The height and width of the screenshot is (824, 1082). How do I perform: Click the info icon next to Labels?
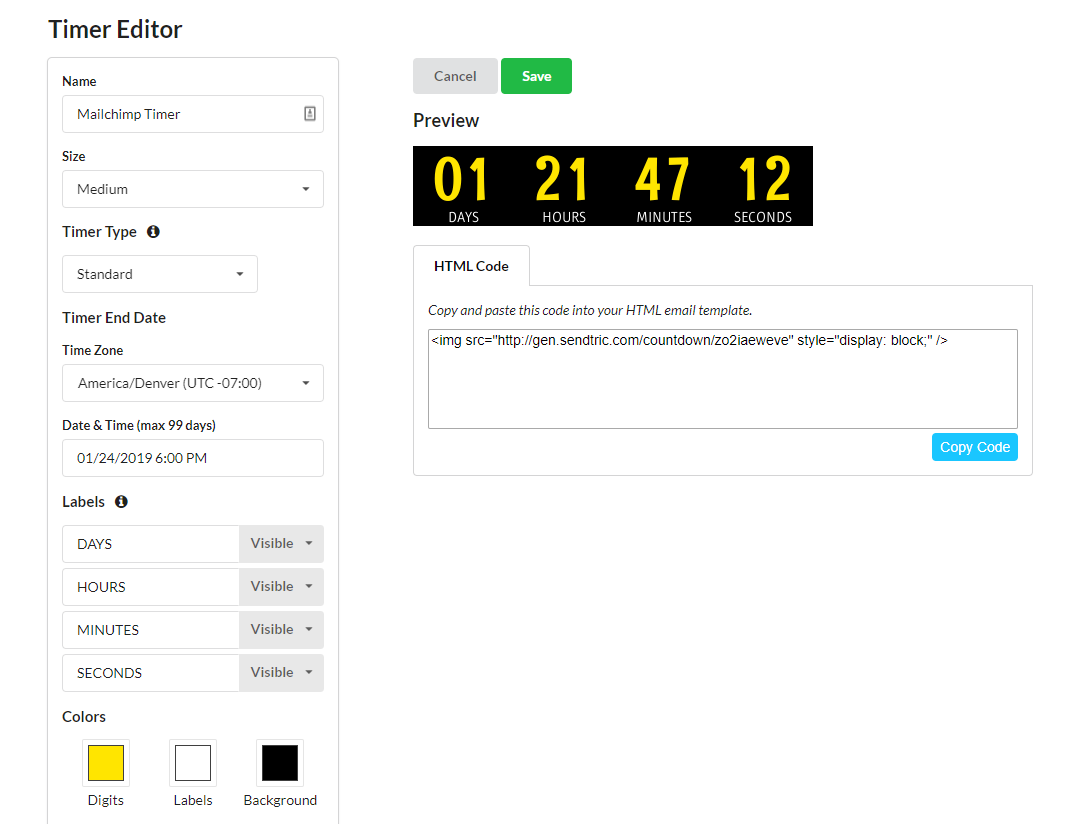[x=121, y=502]
